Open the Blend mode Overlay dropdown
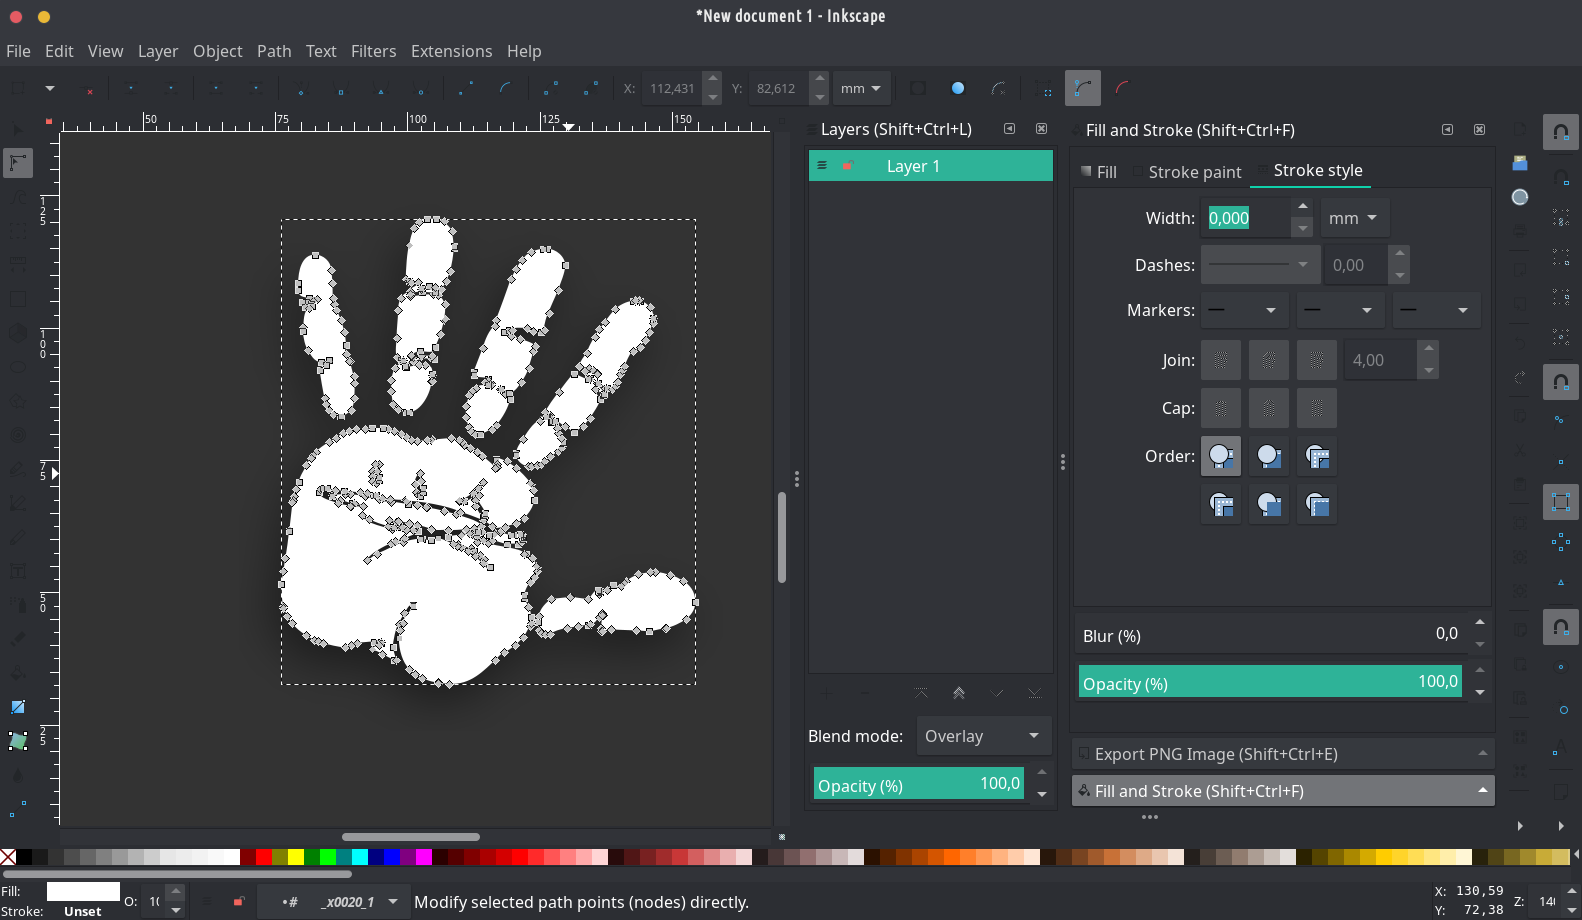Screen dimensions: 1582x920 983,736
